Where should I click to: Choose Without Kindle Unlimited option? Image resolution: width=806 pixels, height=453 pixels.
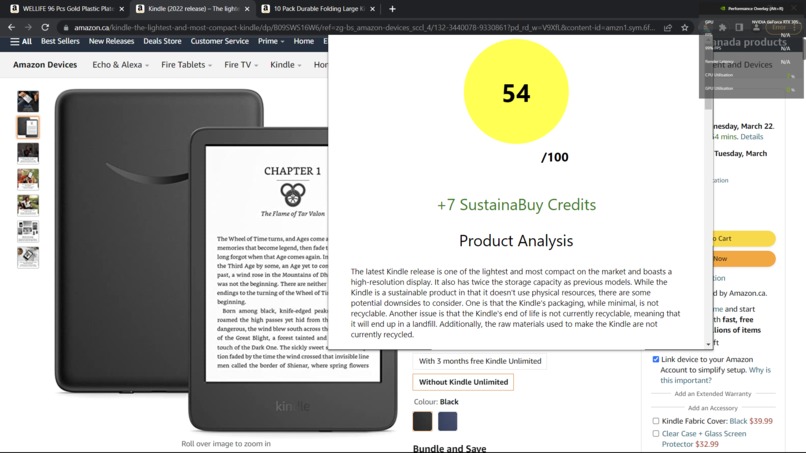coord(463,382)
